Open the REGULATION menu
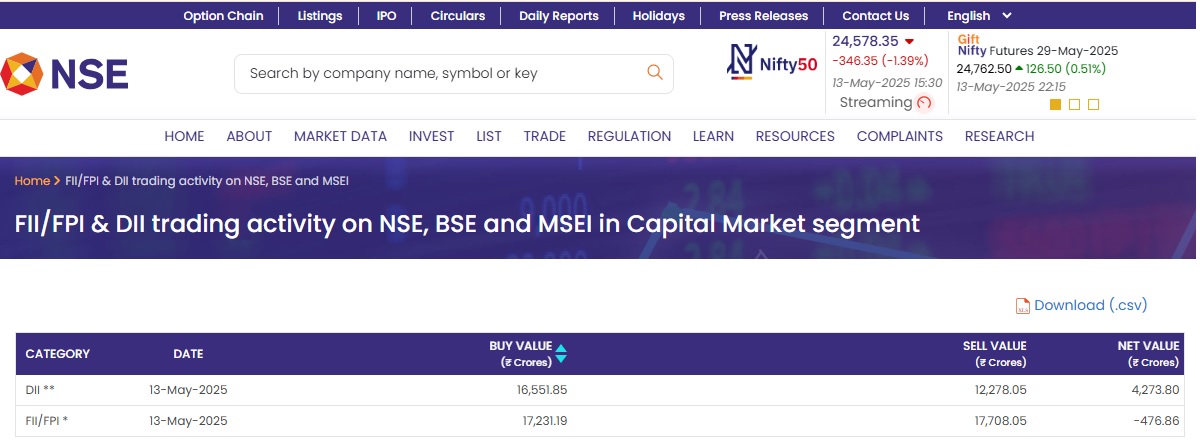This screenshot has height=443, width=1200. tap(629, 136)
